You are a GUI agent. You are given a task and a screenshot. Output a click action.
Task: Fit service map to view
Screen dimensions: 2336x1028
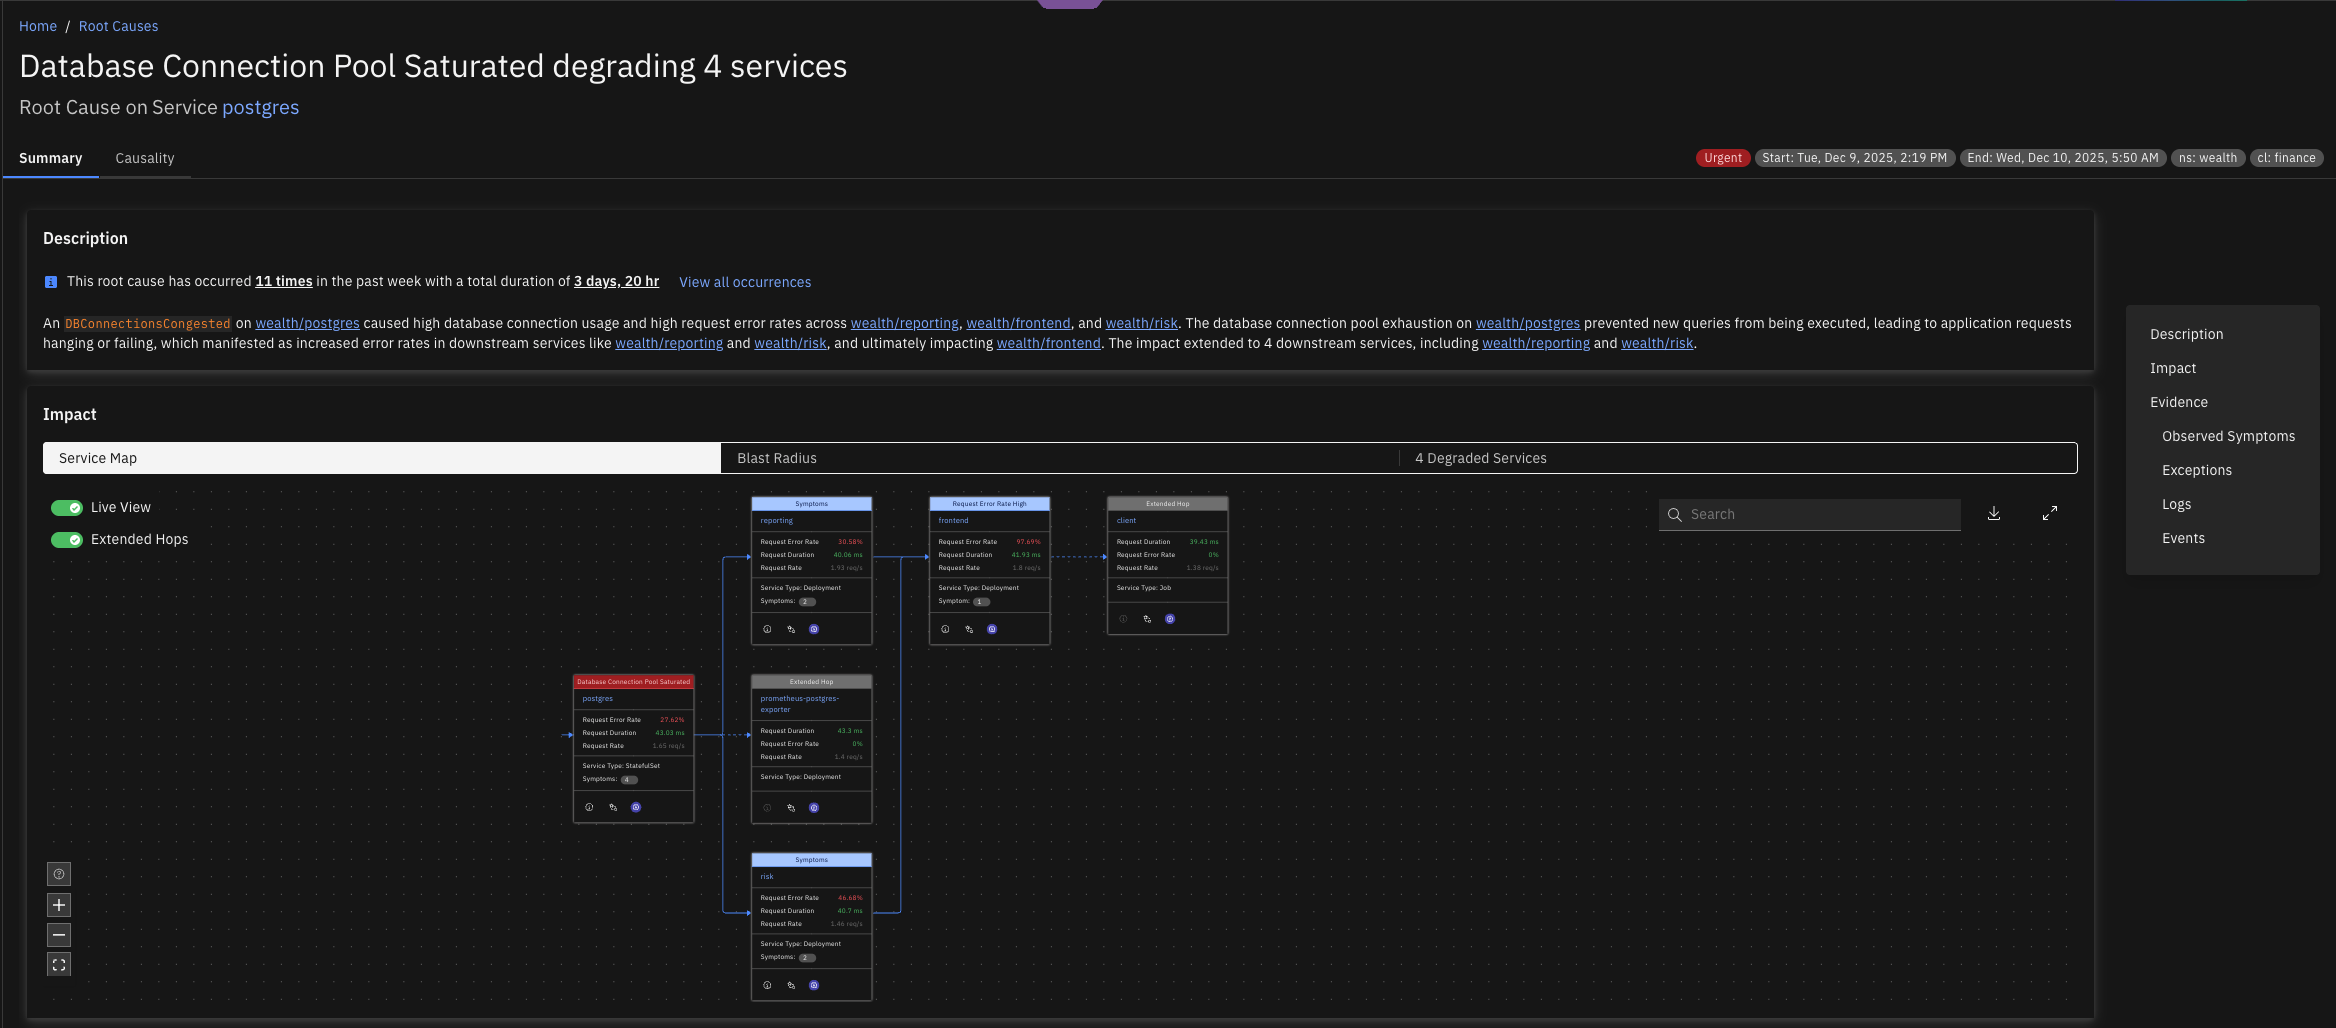(x=59, y=965)
